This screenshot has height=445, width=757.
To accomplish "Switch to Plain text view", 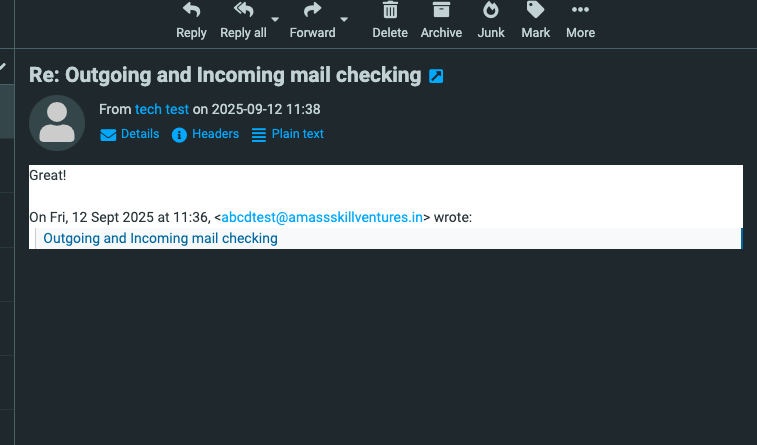I will coord(288,134).
